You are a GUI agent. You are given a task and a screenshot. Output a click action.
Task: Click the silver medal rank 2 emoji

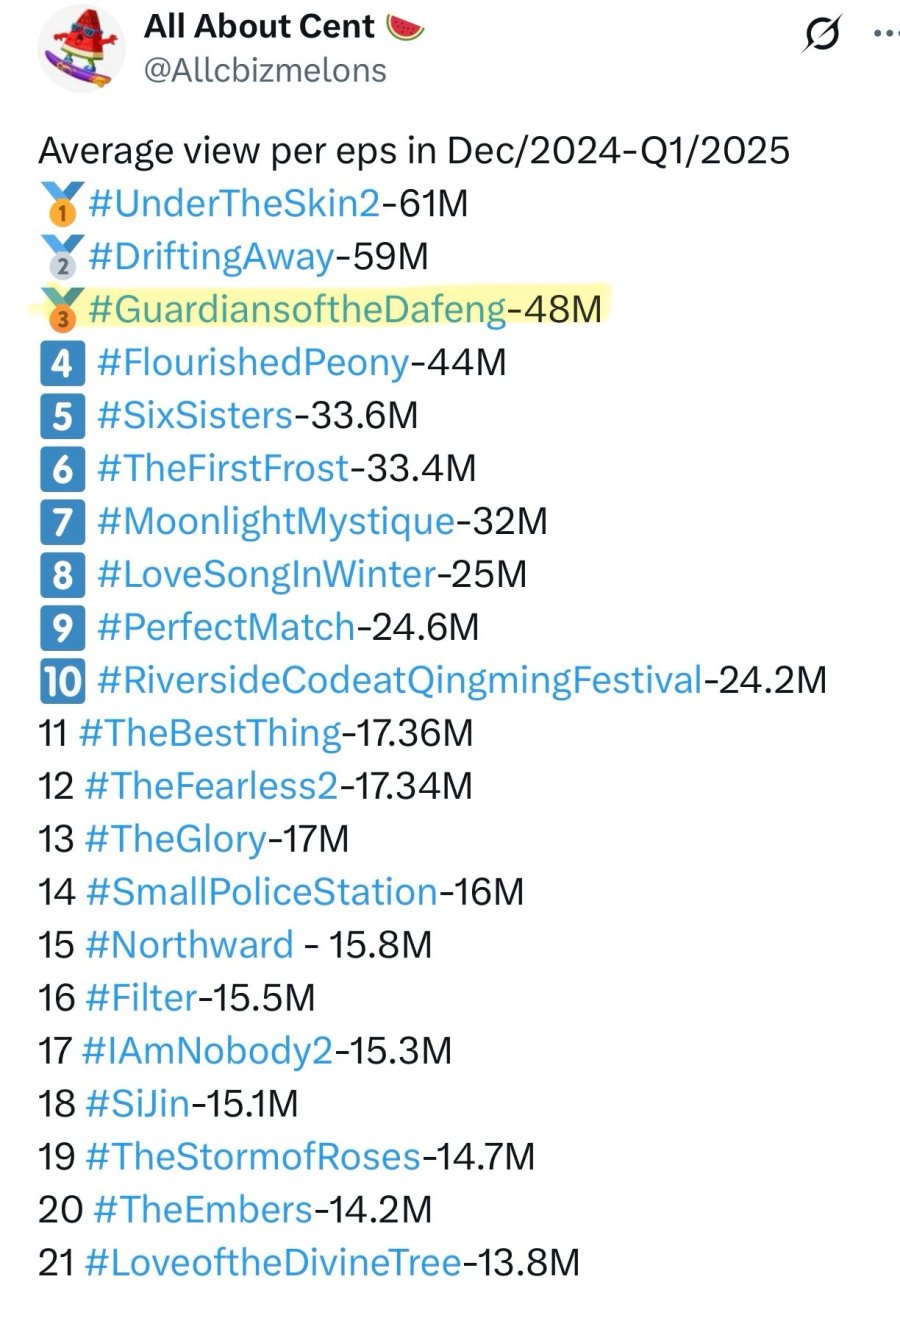tap(62, 257)
